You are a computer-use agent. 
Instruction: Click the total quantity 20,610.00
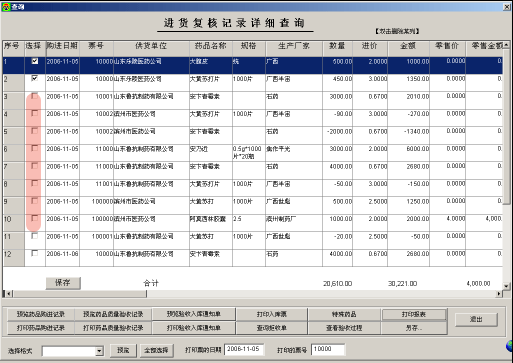click(337, 284)
